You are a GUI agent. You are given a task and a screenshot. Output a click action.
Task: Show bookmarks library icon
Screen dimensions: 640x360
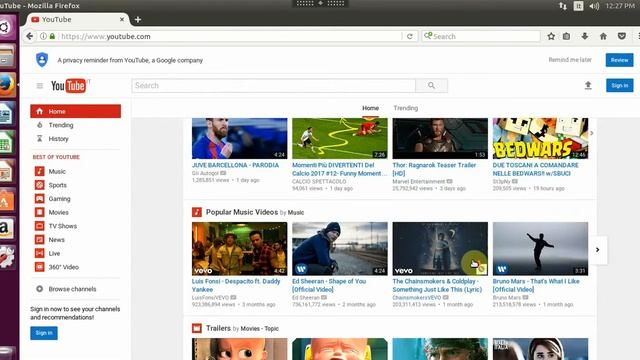tap(567, 36)
